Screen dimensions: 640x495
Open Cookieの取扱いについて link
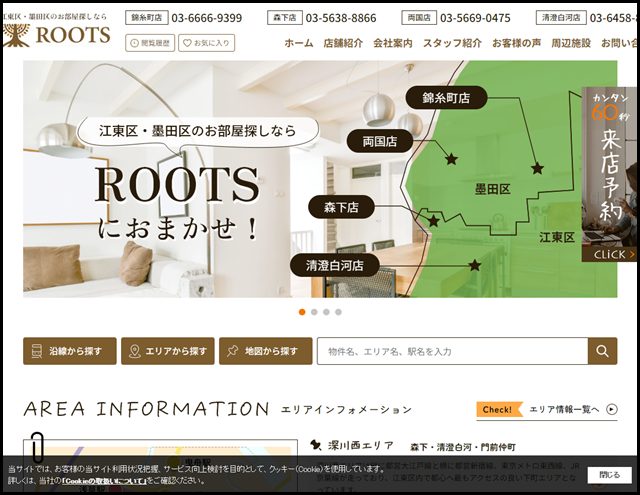tap(104, 481)
